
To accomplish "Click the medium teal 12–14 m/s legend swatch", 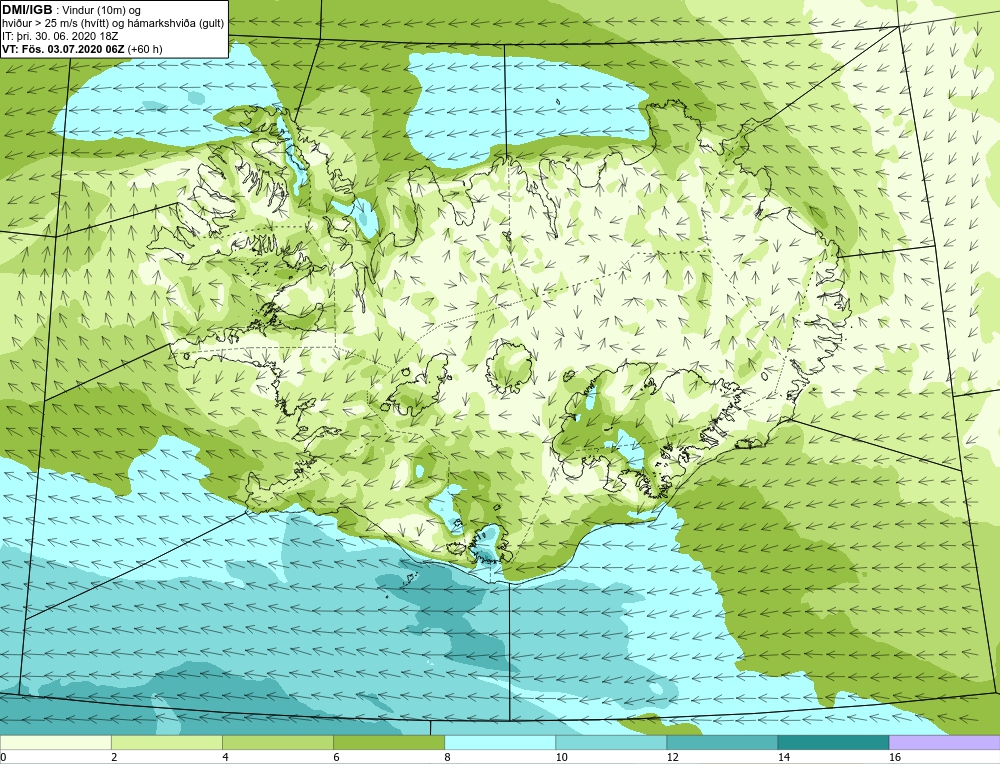I will [721, 742].
